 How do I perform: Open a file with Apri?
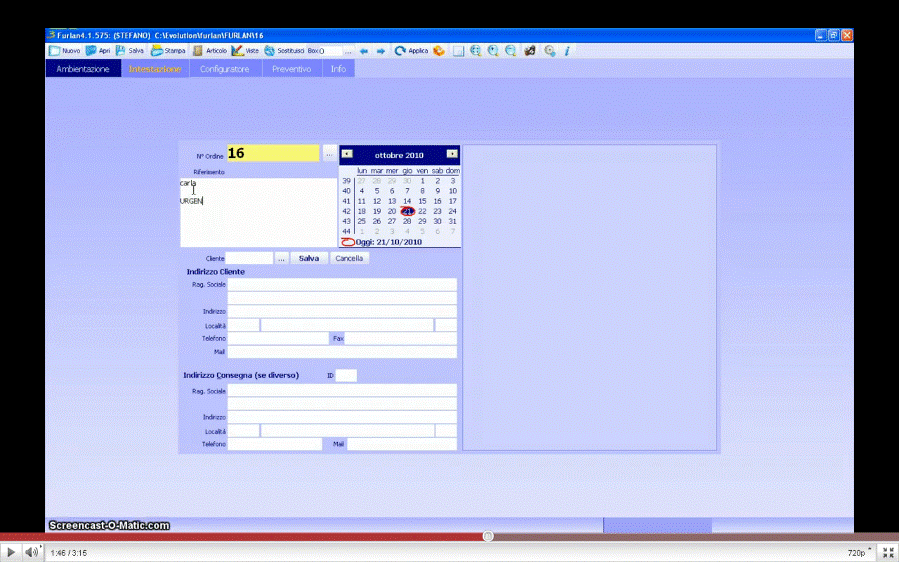(x=91, y=50)
